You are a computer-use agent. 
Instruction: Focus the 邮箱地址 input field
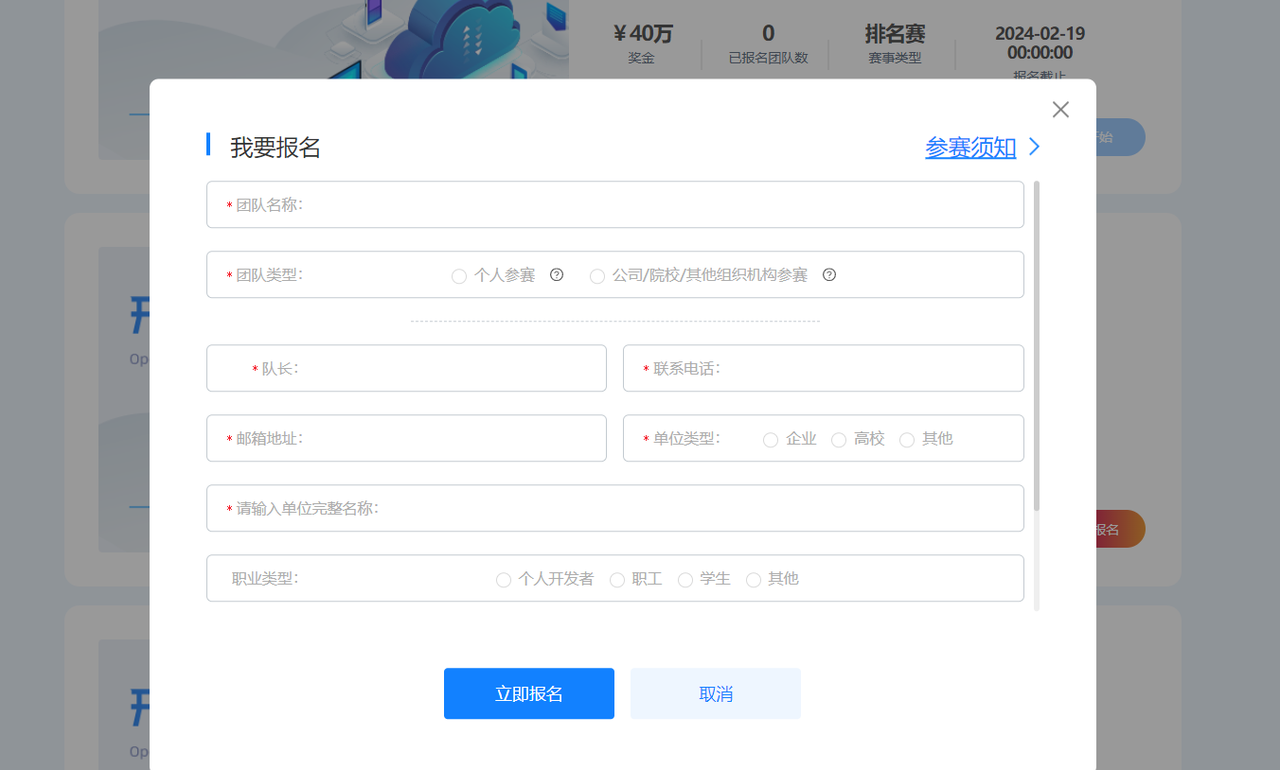pyautogui.click(x=406, y=439)
